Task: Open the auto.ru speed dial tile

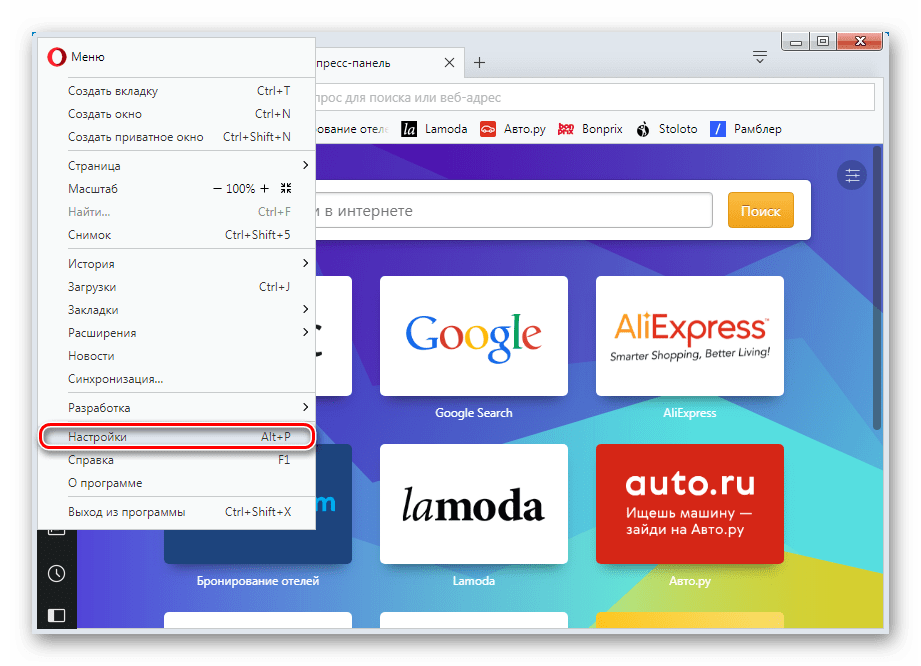Action: (x=690, y=504)
